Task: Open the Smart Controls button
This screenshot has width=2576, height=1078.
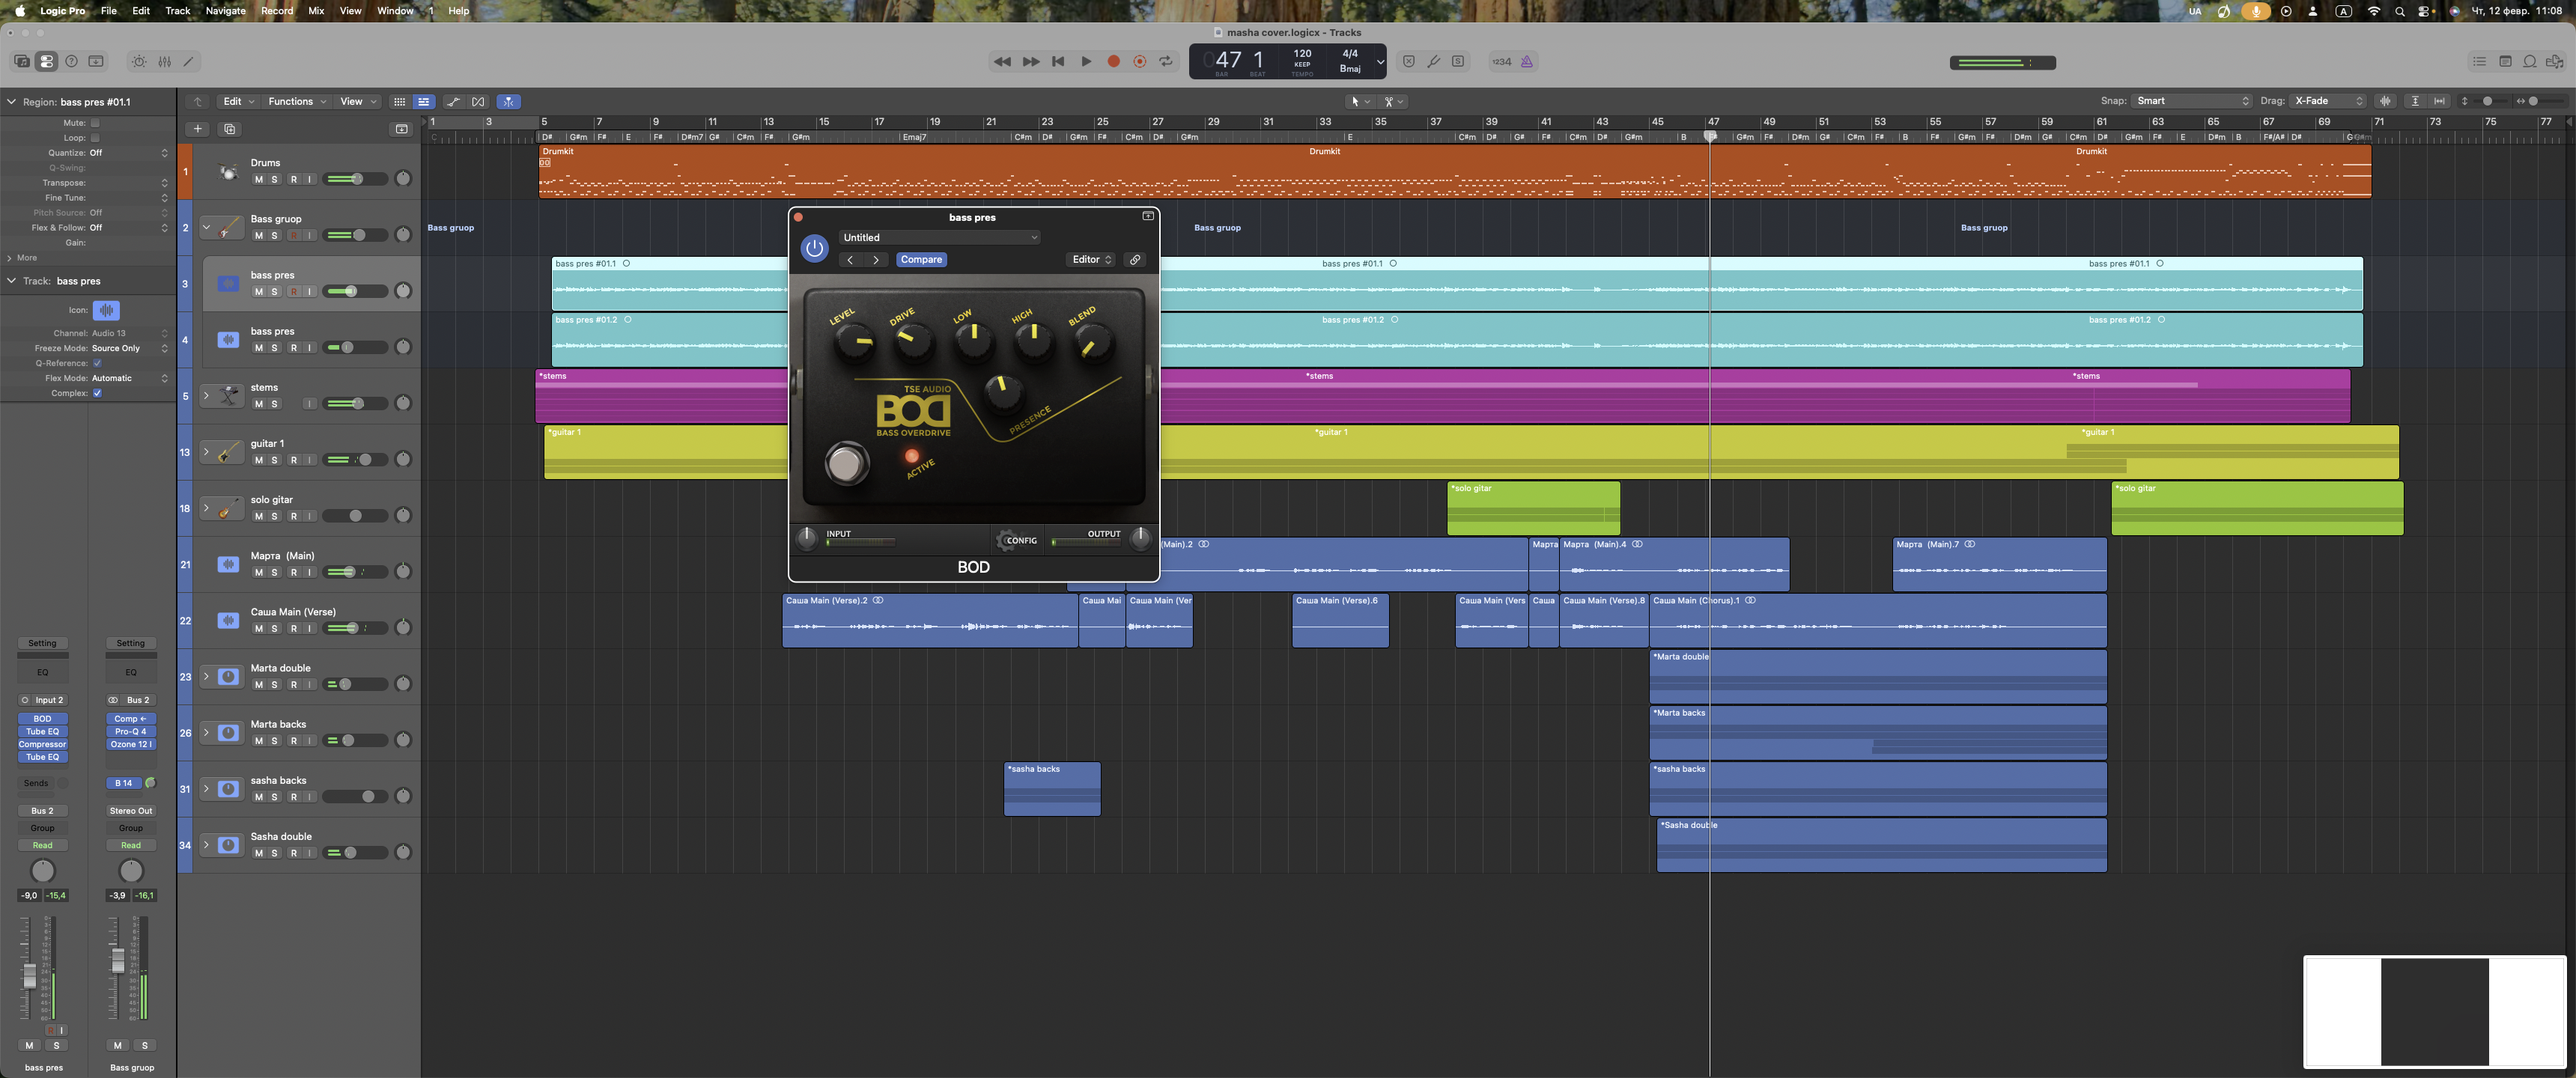Action: [139, 62]
